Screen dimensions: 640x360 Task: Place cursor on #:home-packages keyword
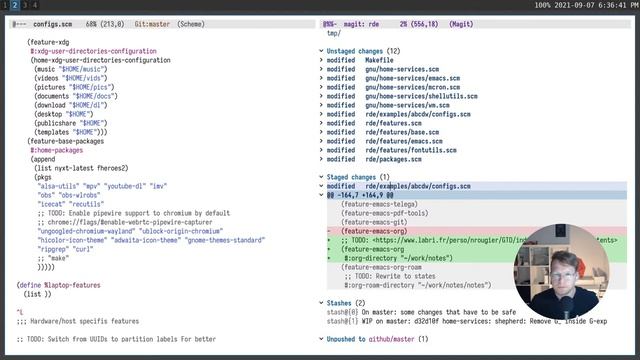click(x=57, y=150)
